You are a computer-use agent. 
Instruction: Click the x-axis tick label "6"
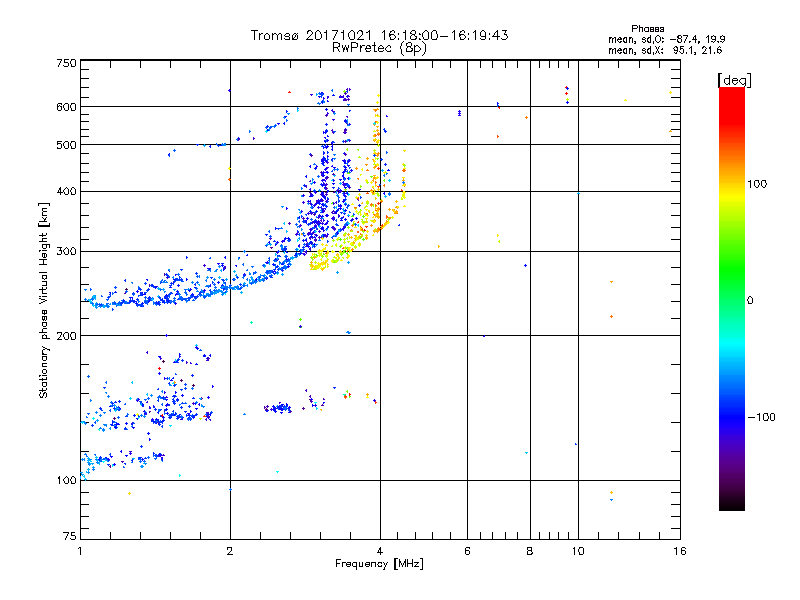click(x=467, y=551)
